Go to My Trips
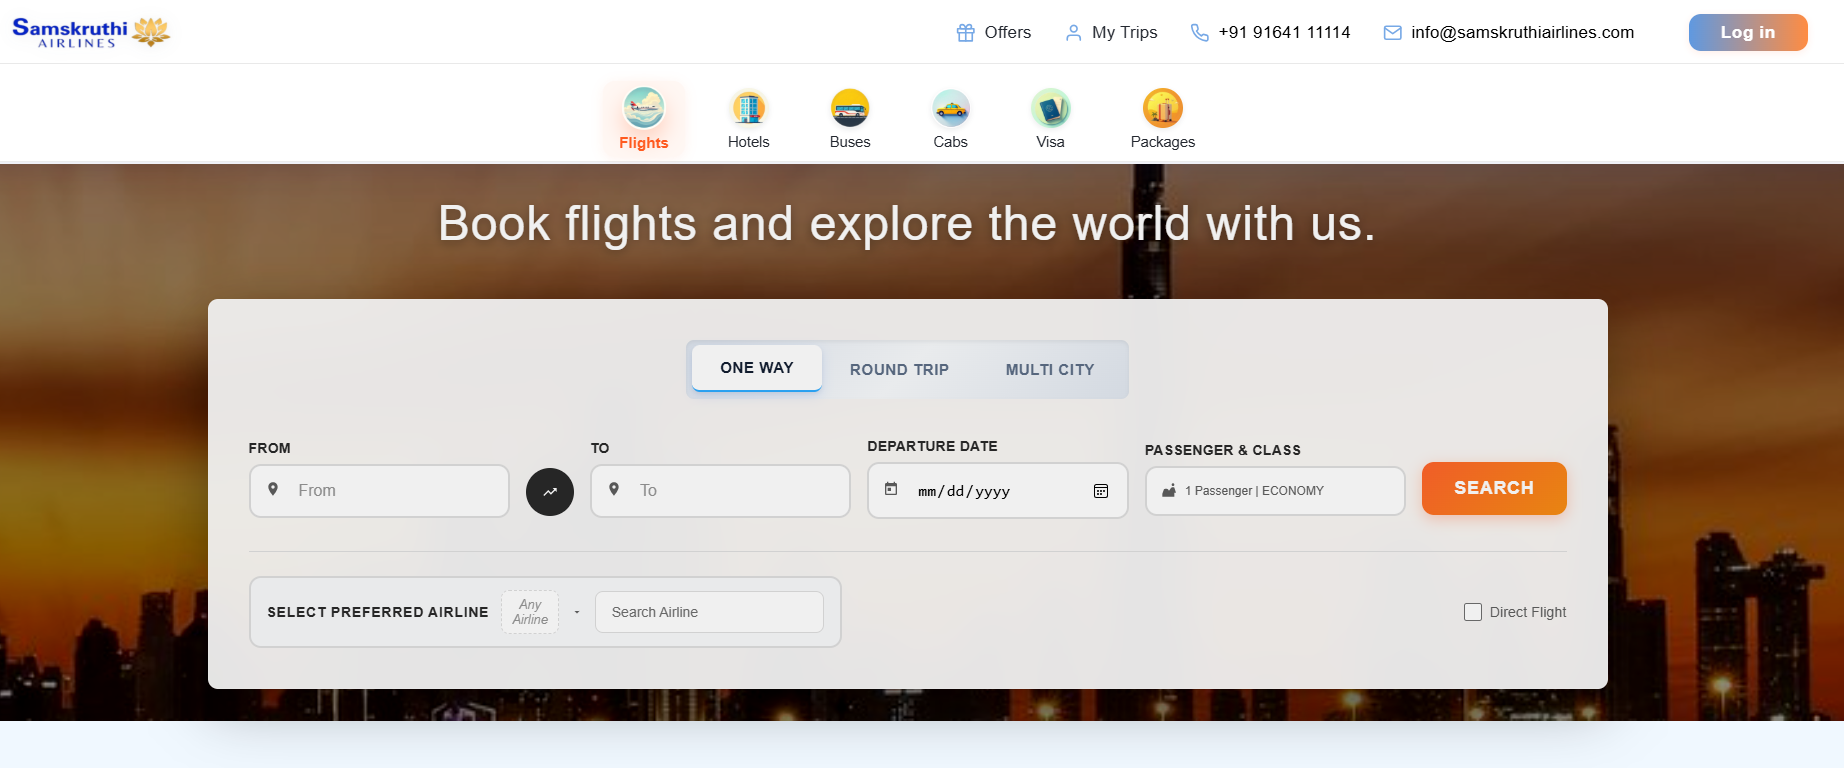 click(x=1111, y=32)
